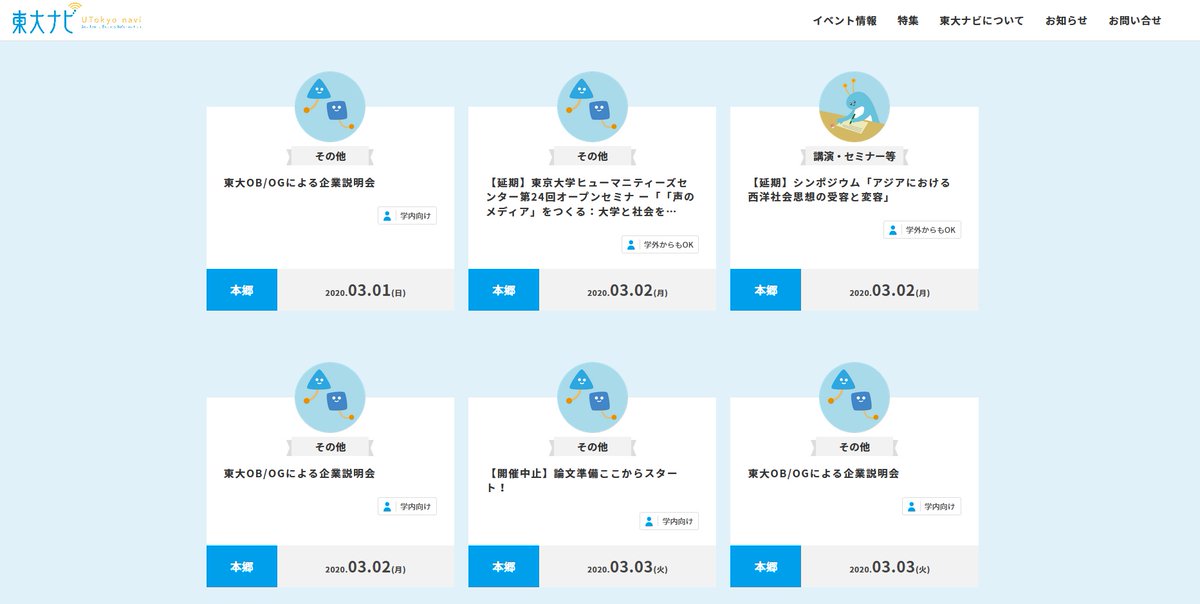Click 学外からもOK tag on the シンポジウム card
This screenshot has height=604, width=1200.
pos(922,230)
